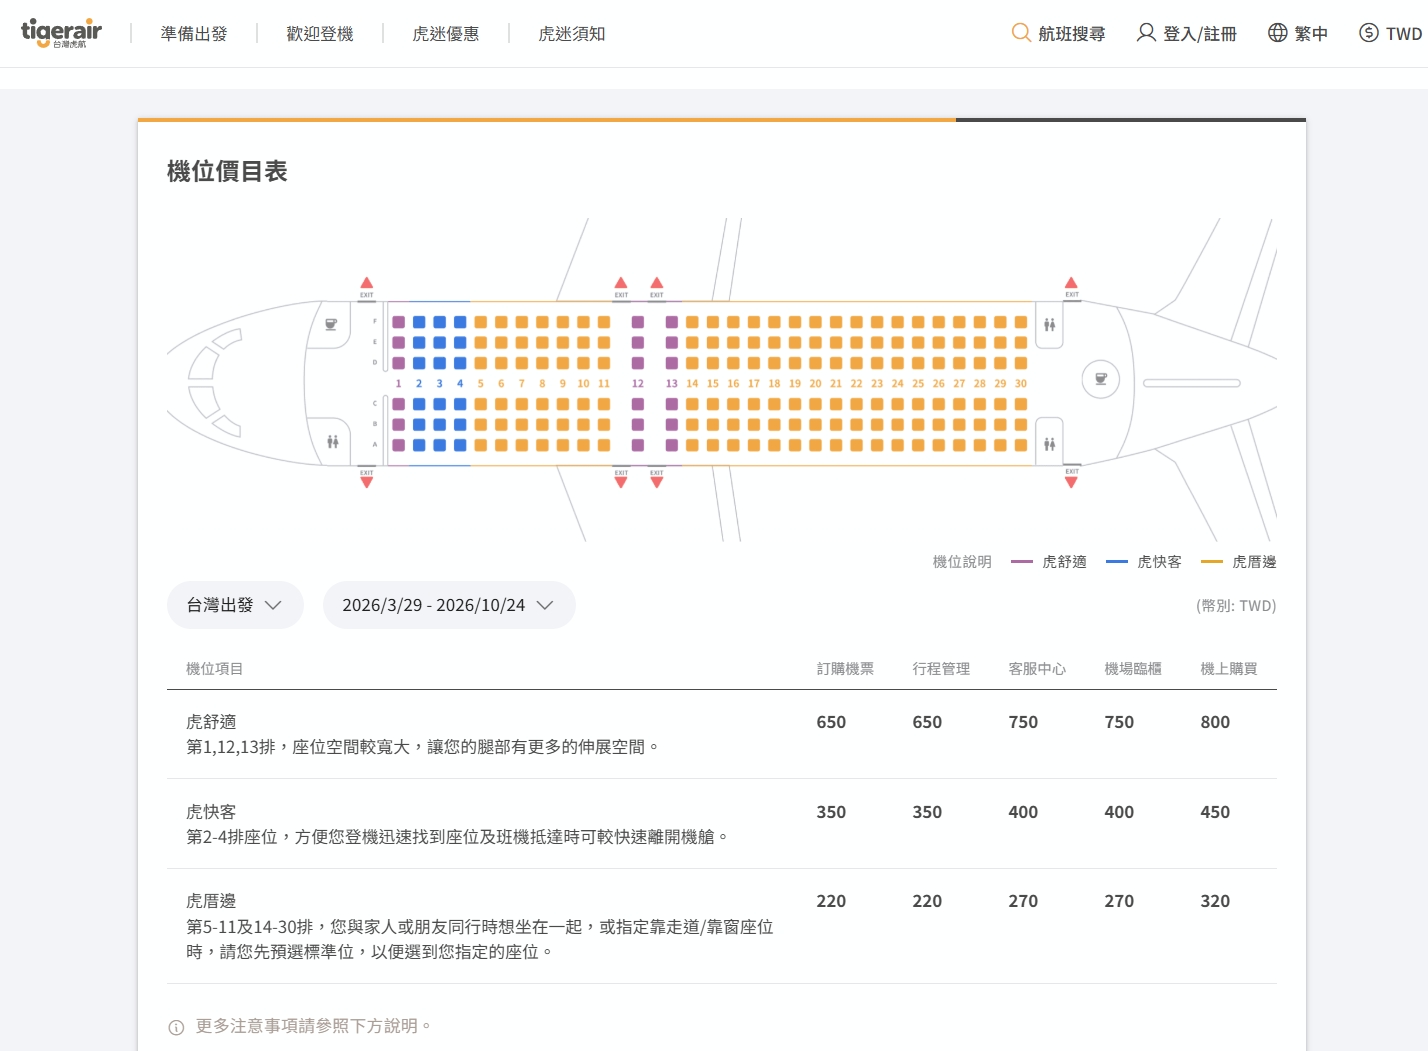Click the 虎快客 row title

coord(211,812)
